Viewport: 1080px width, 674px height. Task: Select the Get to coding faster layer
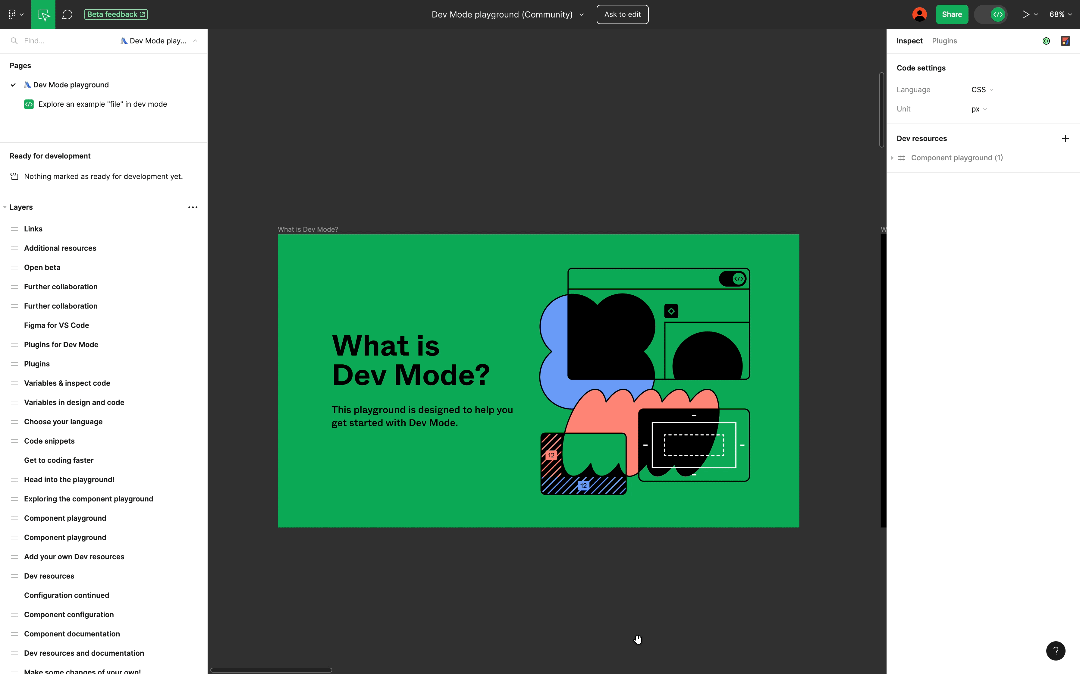[x=59, y=460]
